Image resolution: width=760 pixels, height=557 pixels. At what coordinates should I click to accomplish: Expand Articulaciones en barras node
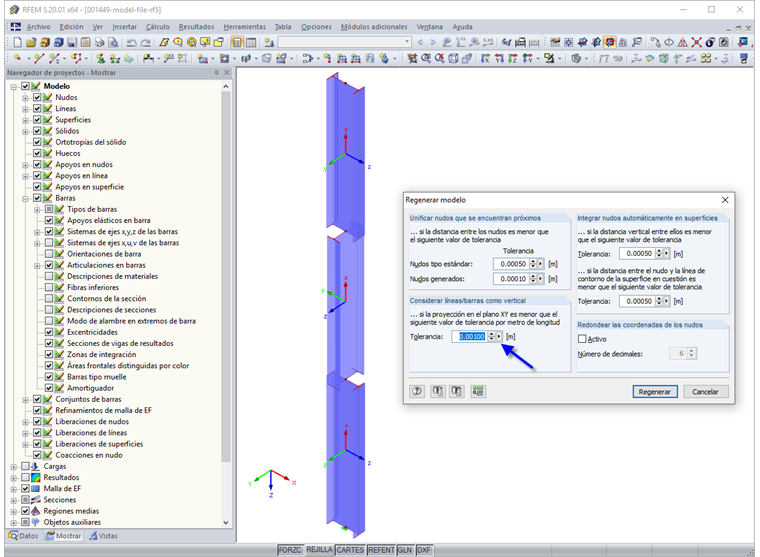pos(37,265)
